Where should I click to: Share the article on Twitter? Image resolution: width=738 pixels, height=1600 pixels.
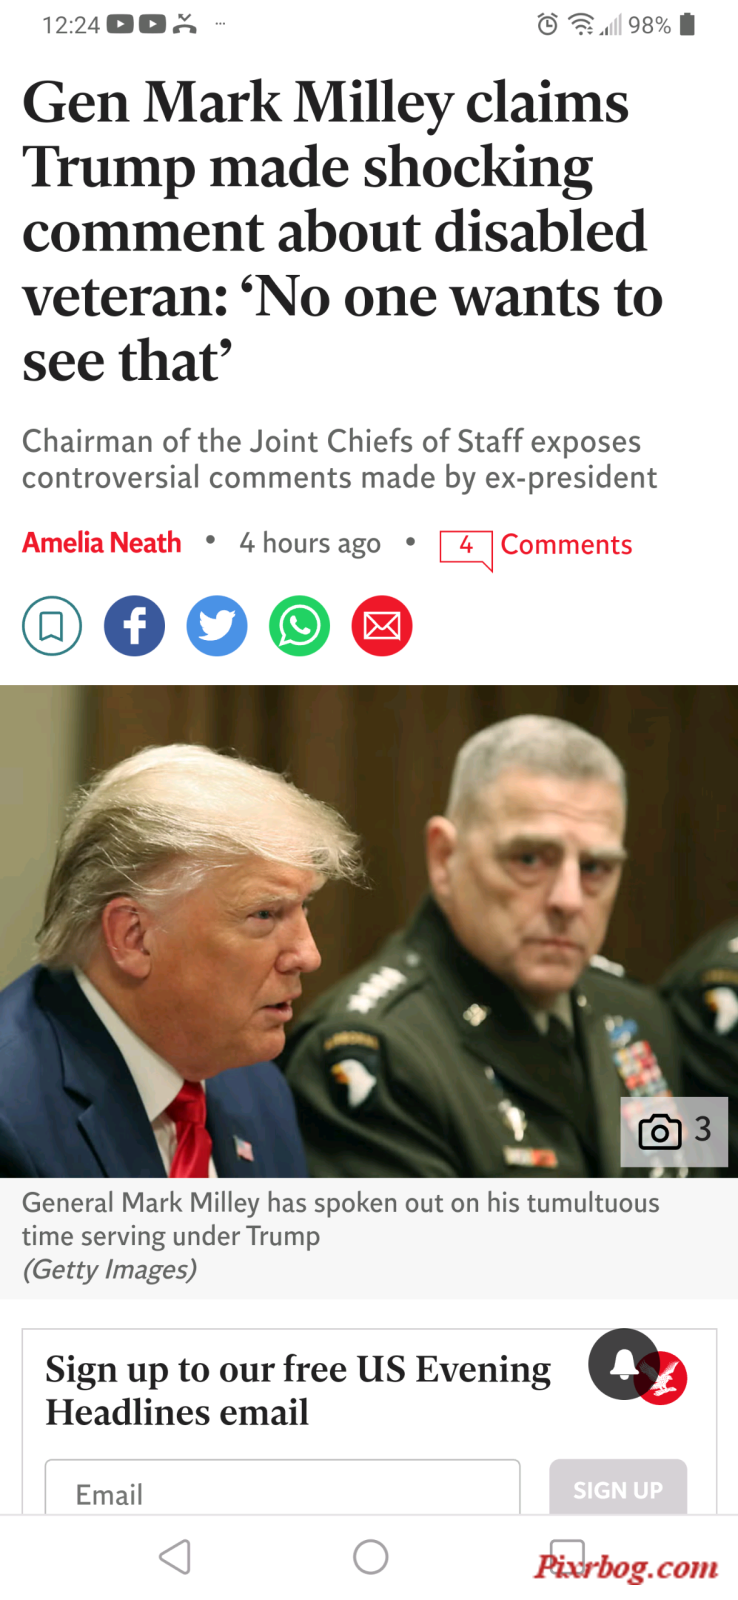click(217, 626)
